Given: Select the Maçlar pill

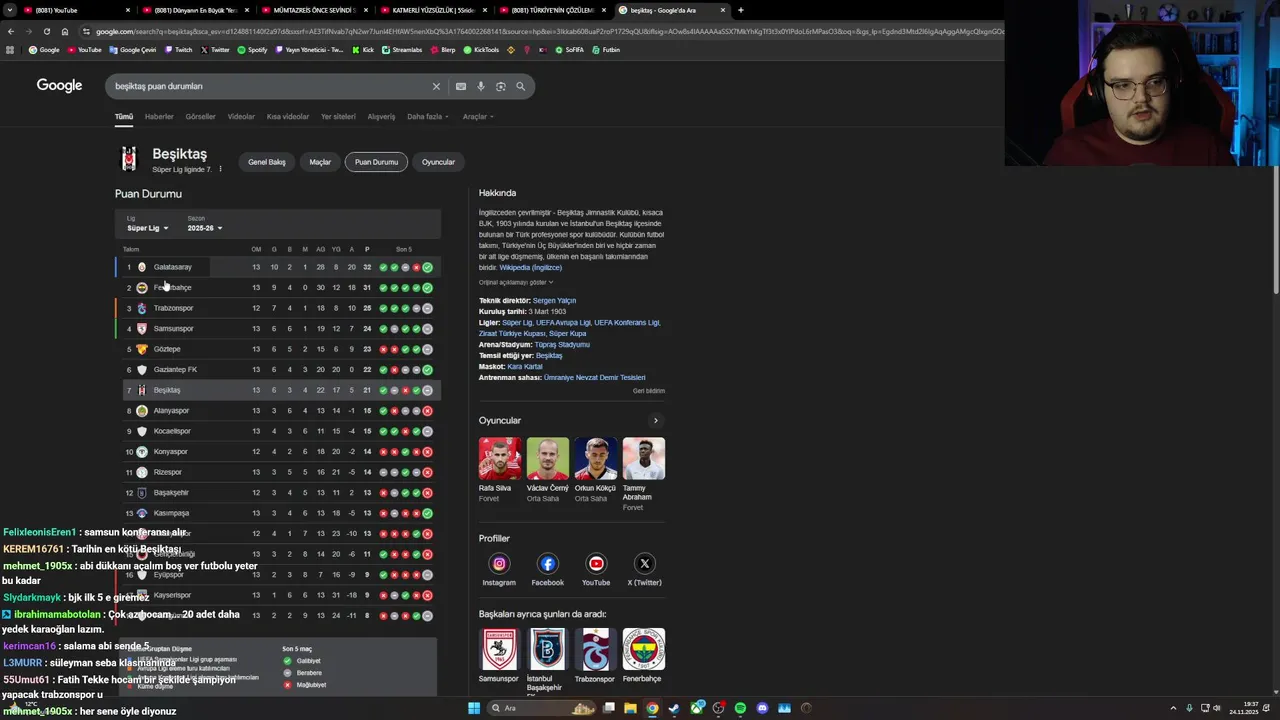Looking at the screenshot, I should (x=320, y=162).
